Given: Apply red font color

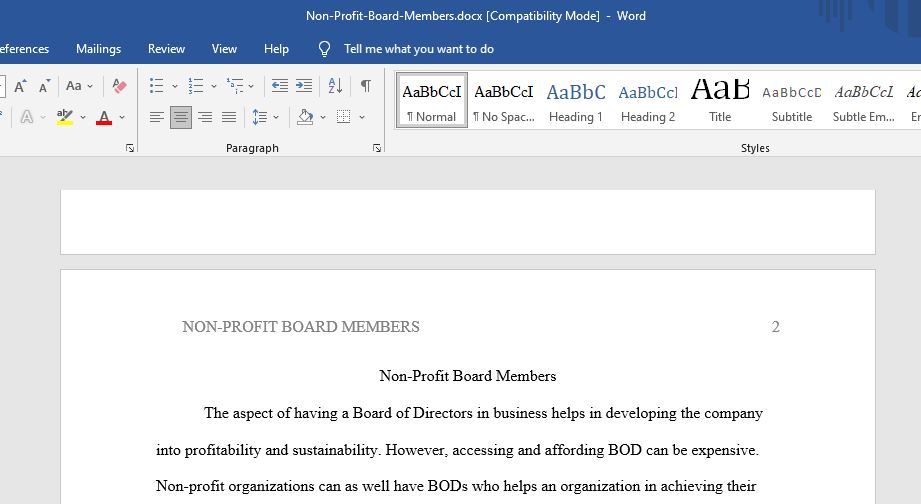Looking at the screenshot, I should pyautogui.click(x=104, y=117).
